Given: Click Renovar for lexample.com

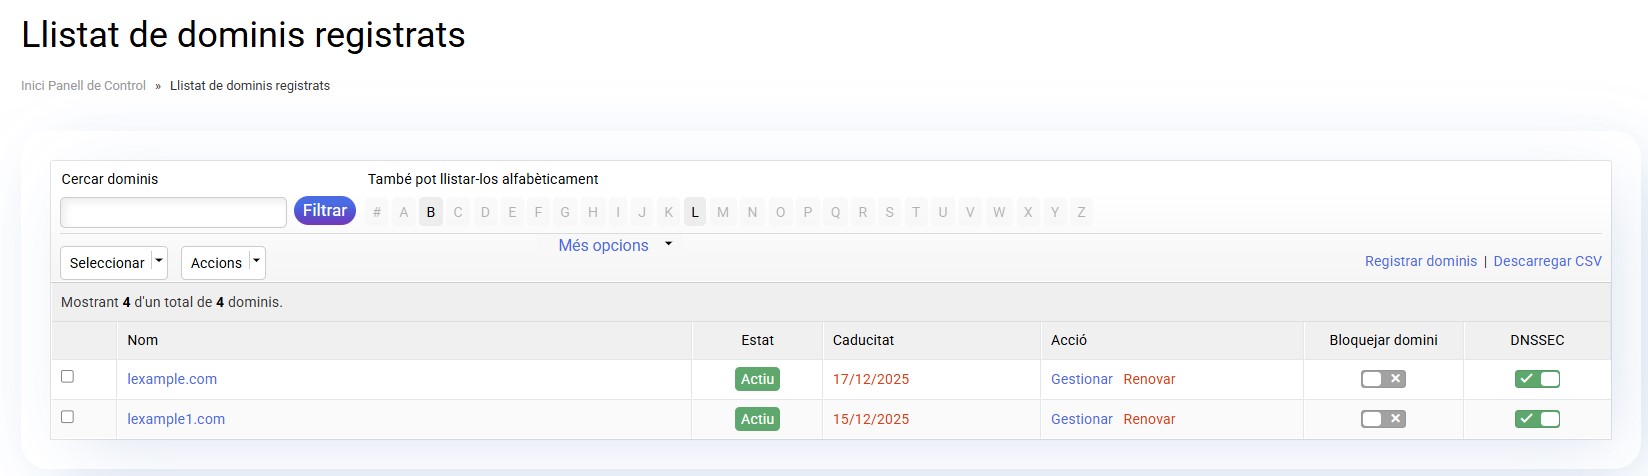Looking at the screenshot, I should click(1149, 379).
